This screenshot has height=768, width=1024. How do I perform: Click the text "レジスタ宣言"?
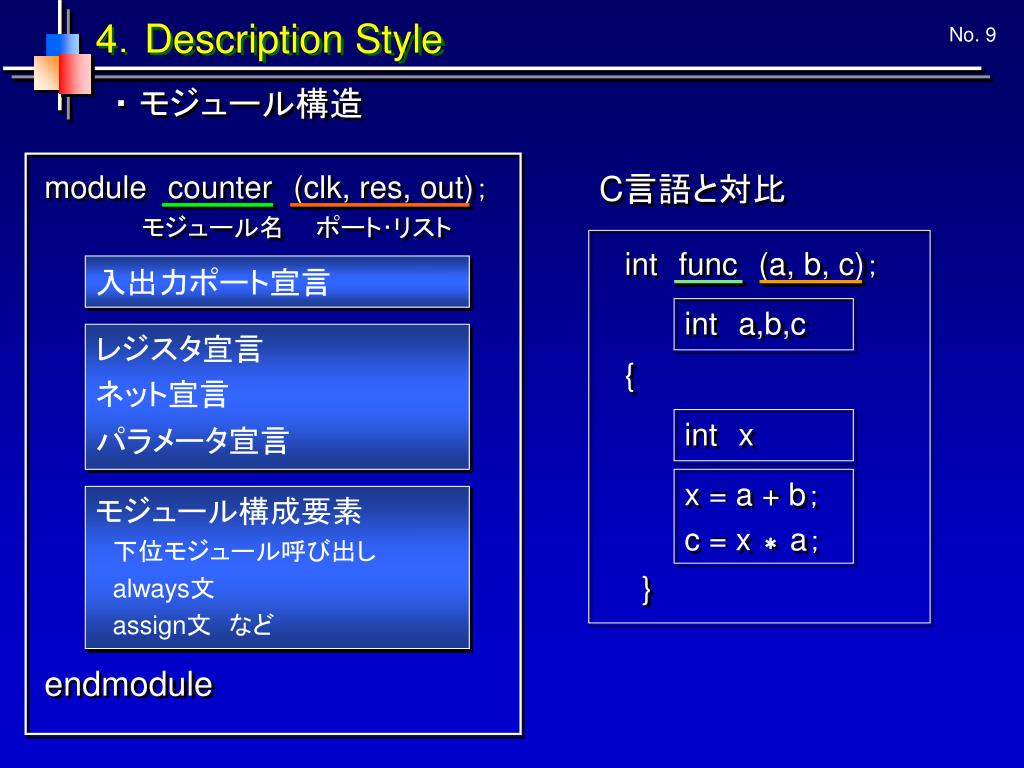179,349
